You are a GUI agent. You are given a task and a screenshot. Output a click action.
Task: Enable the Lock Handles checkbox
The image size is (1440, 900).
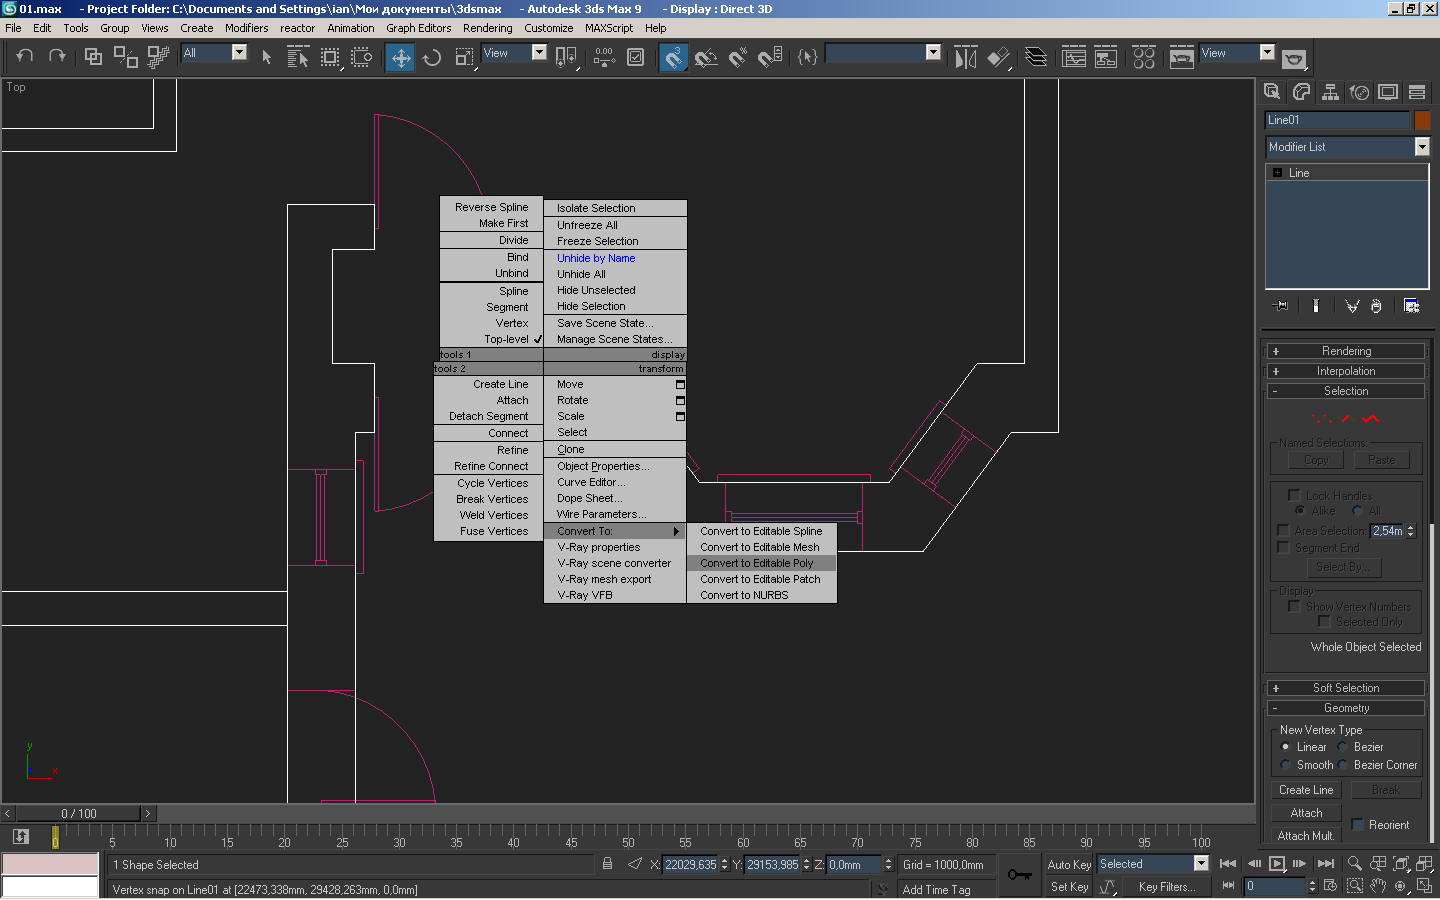[1294, 495]
